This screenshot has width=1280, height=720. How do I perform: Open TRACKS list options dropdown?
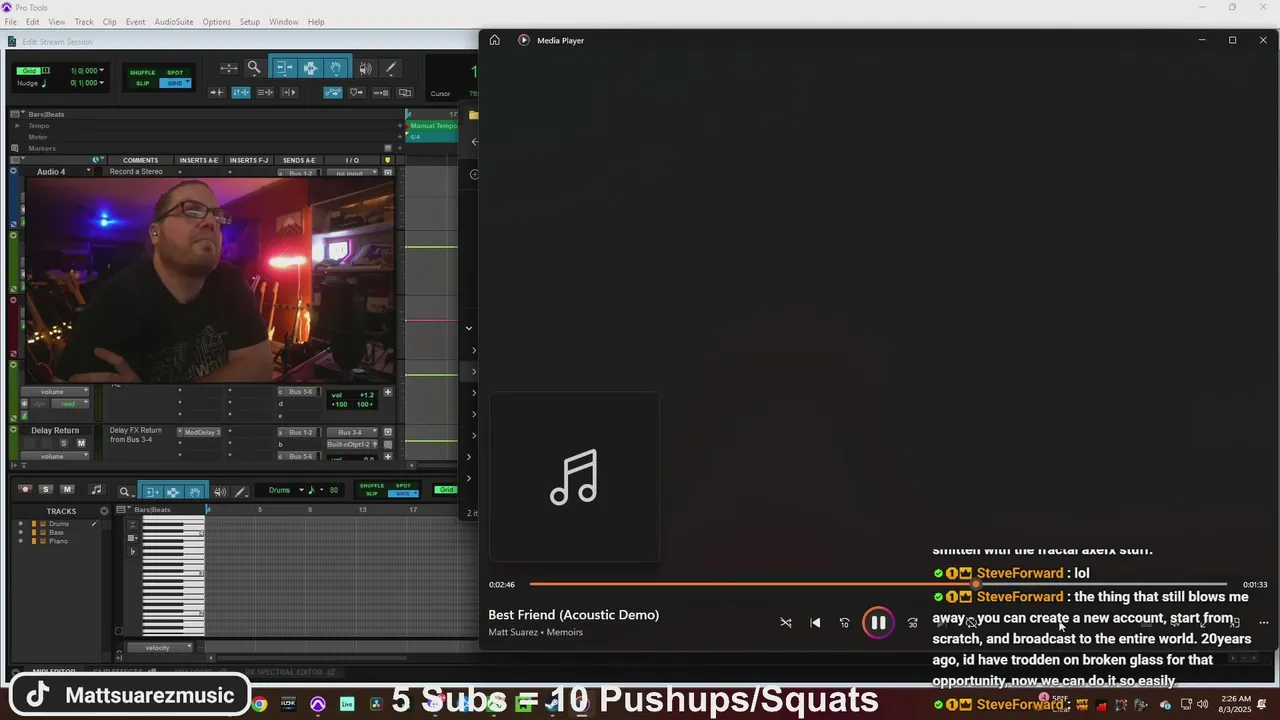point(104,511)
